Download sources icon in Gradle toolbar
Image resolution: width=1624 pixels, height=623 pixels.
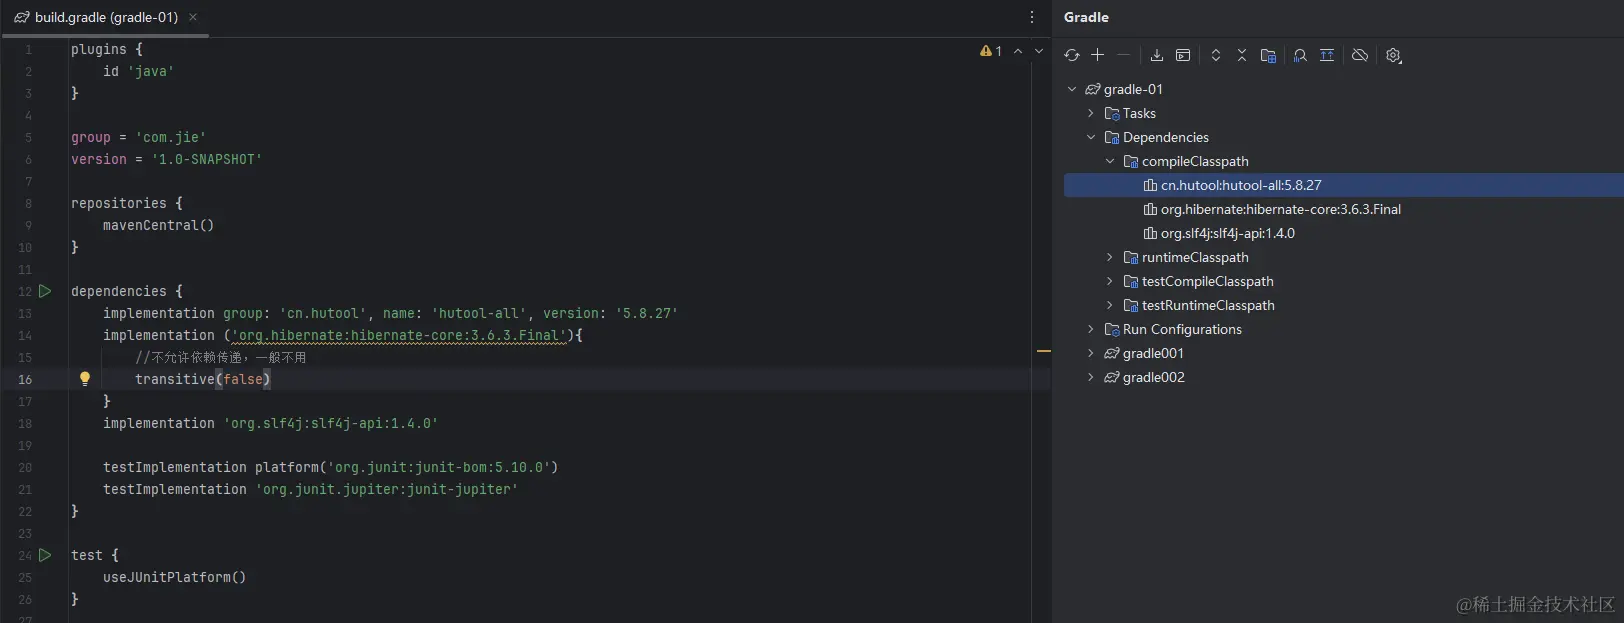tap(1157, 55)
